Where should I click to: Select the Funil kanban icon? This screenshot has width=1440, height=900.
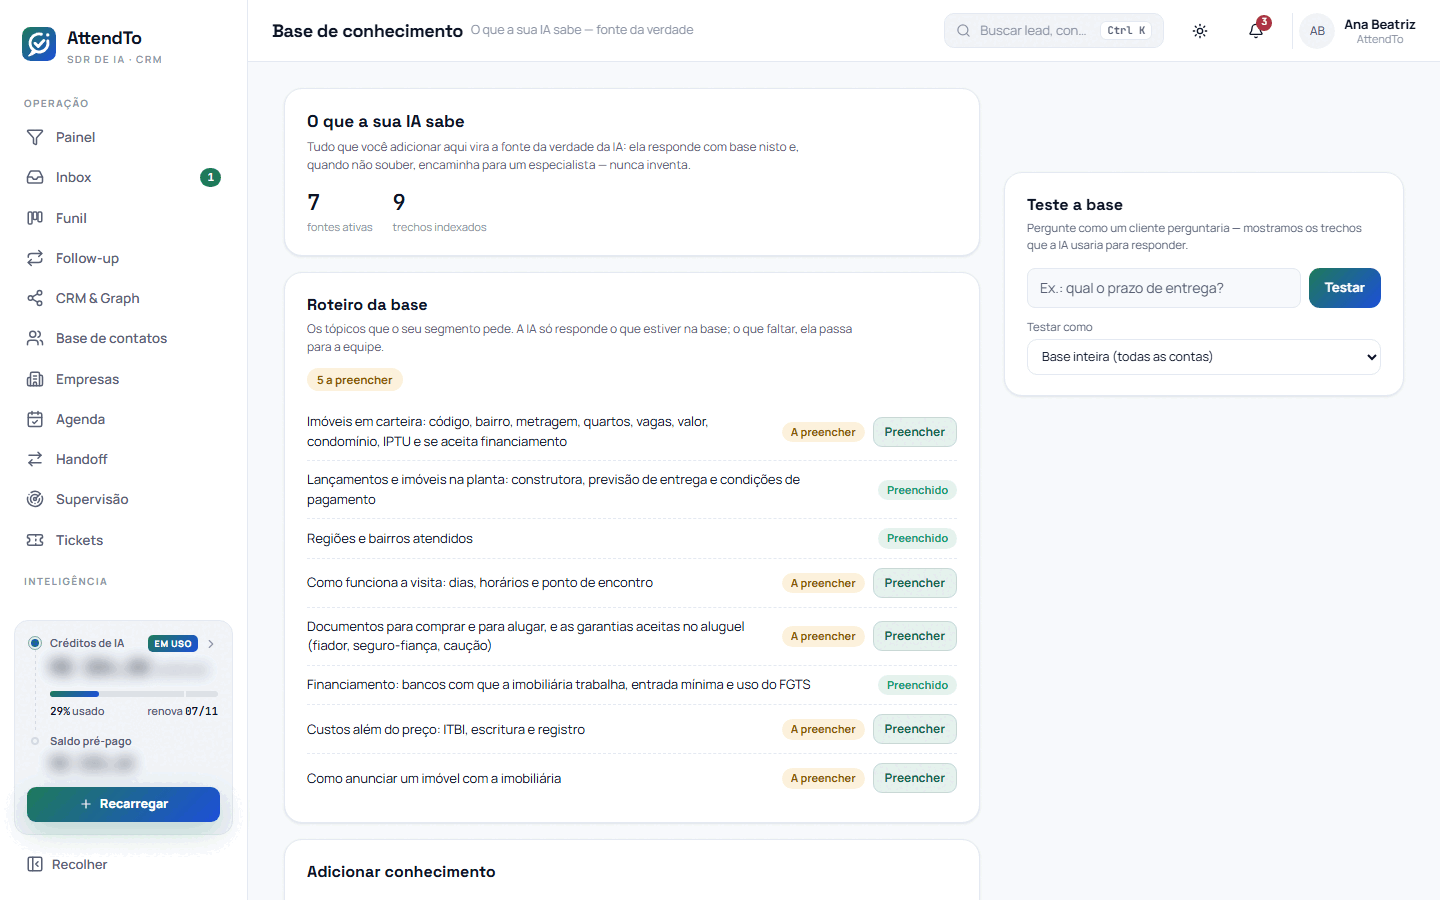(35, 218)
